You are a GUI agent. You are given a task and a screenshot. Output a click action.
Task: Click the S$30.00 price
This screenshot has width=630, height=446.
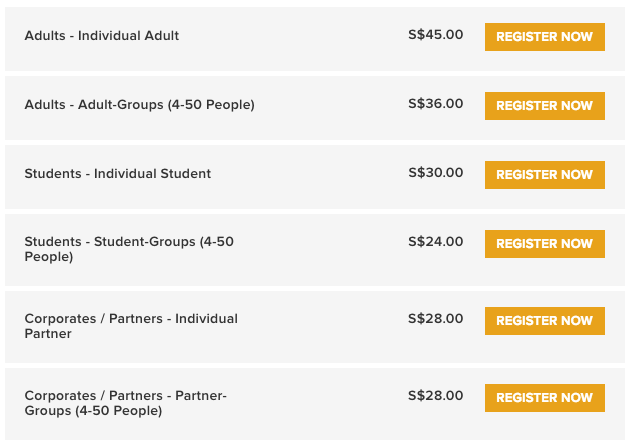pos(436,173)
